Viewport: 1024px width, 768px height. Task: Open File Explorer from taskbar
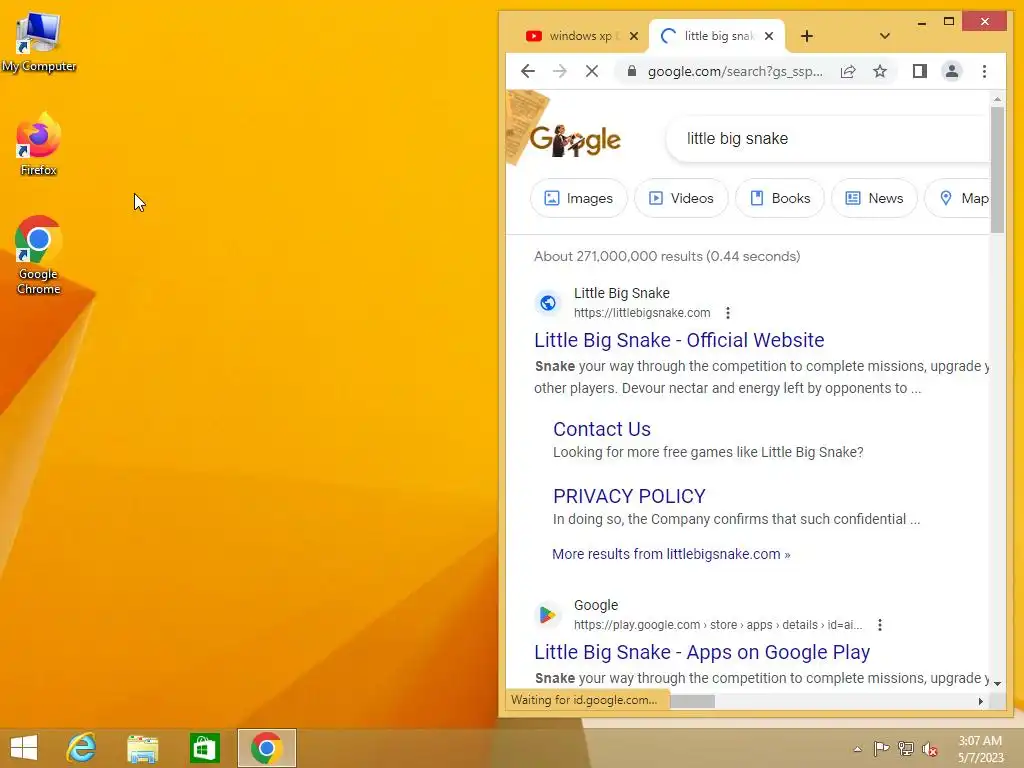point(142,748)
